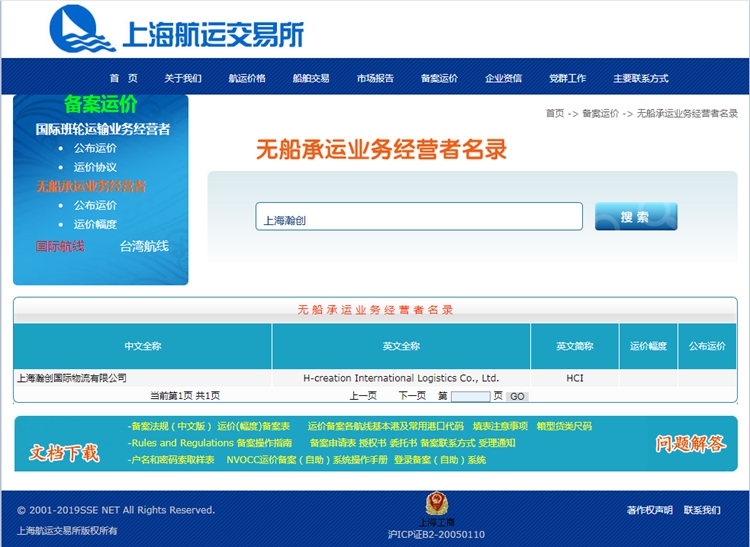750x547 pixels.
Task: Open the 首页 menu item in navigation bar
Action: point(124,78)
